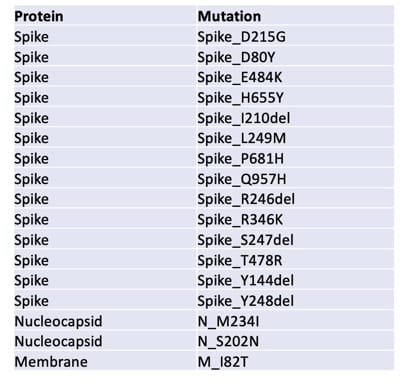Select the Mutation column header
Viewport: 404px width, 380px height.
coord(229,16)
